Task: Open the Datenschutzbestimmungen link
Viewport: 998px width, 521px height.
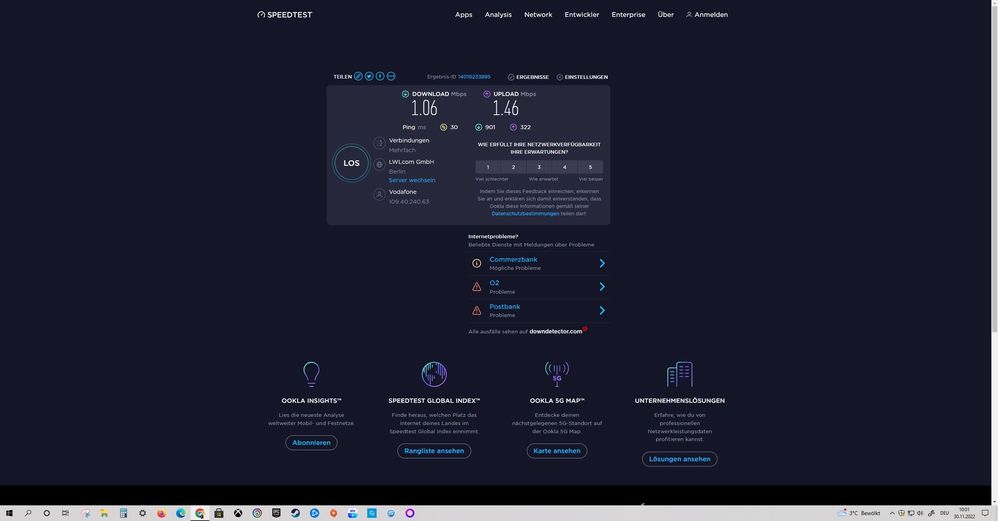Action: click(x=525, y=214)
